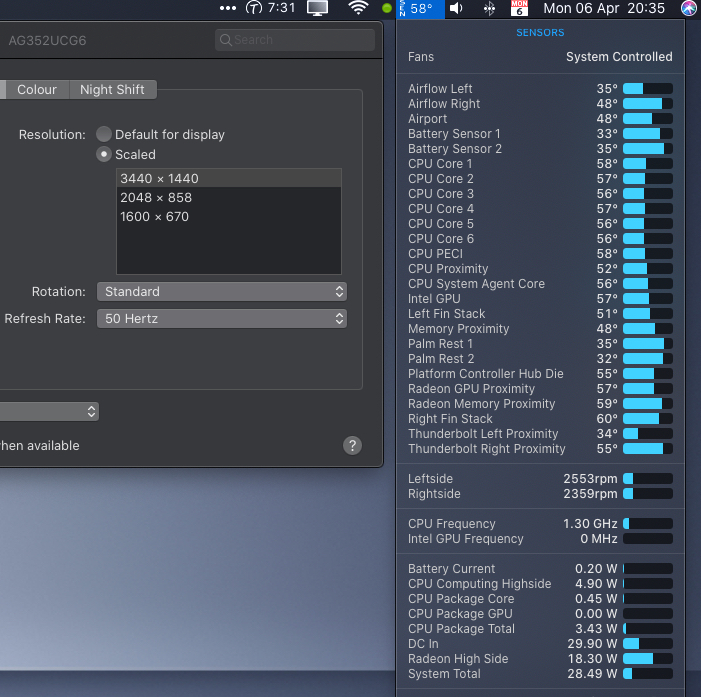Switch to the Colour tab

tap(37, 89)
